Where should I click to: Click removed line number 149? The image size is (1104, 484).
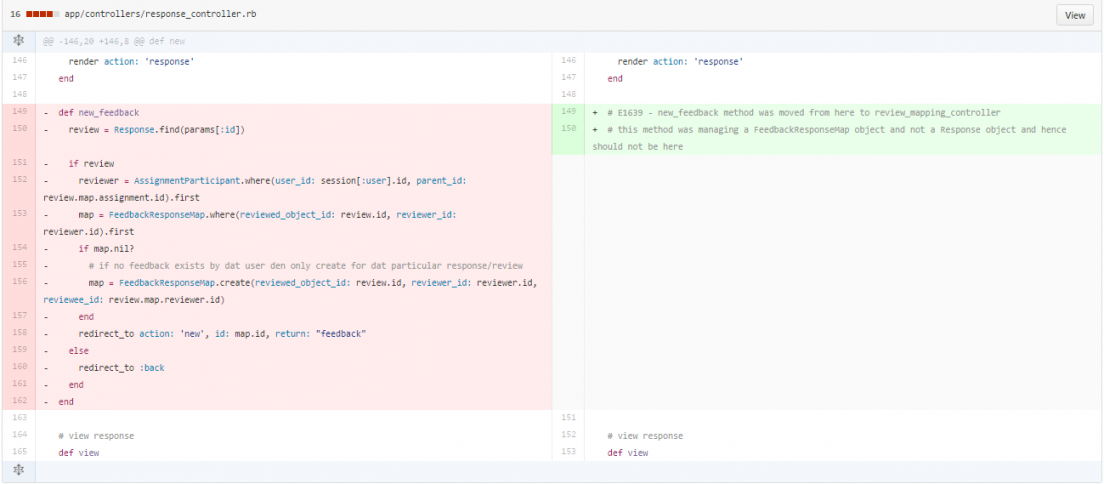click(19, 112)
